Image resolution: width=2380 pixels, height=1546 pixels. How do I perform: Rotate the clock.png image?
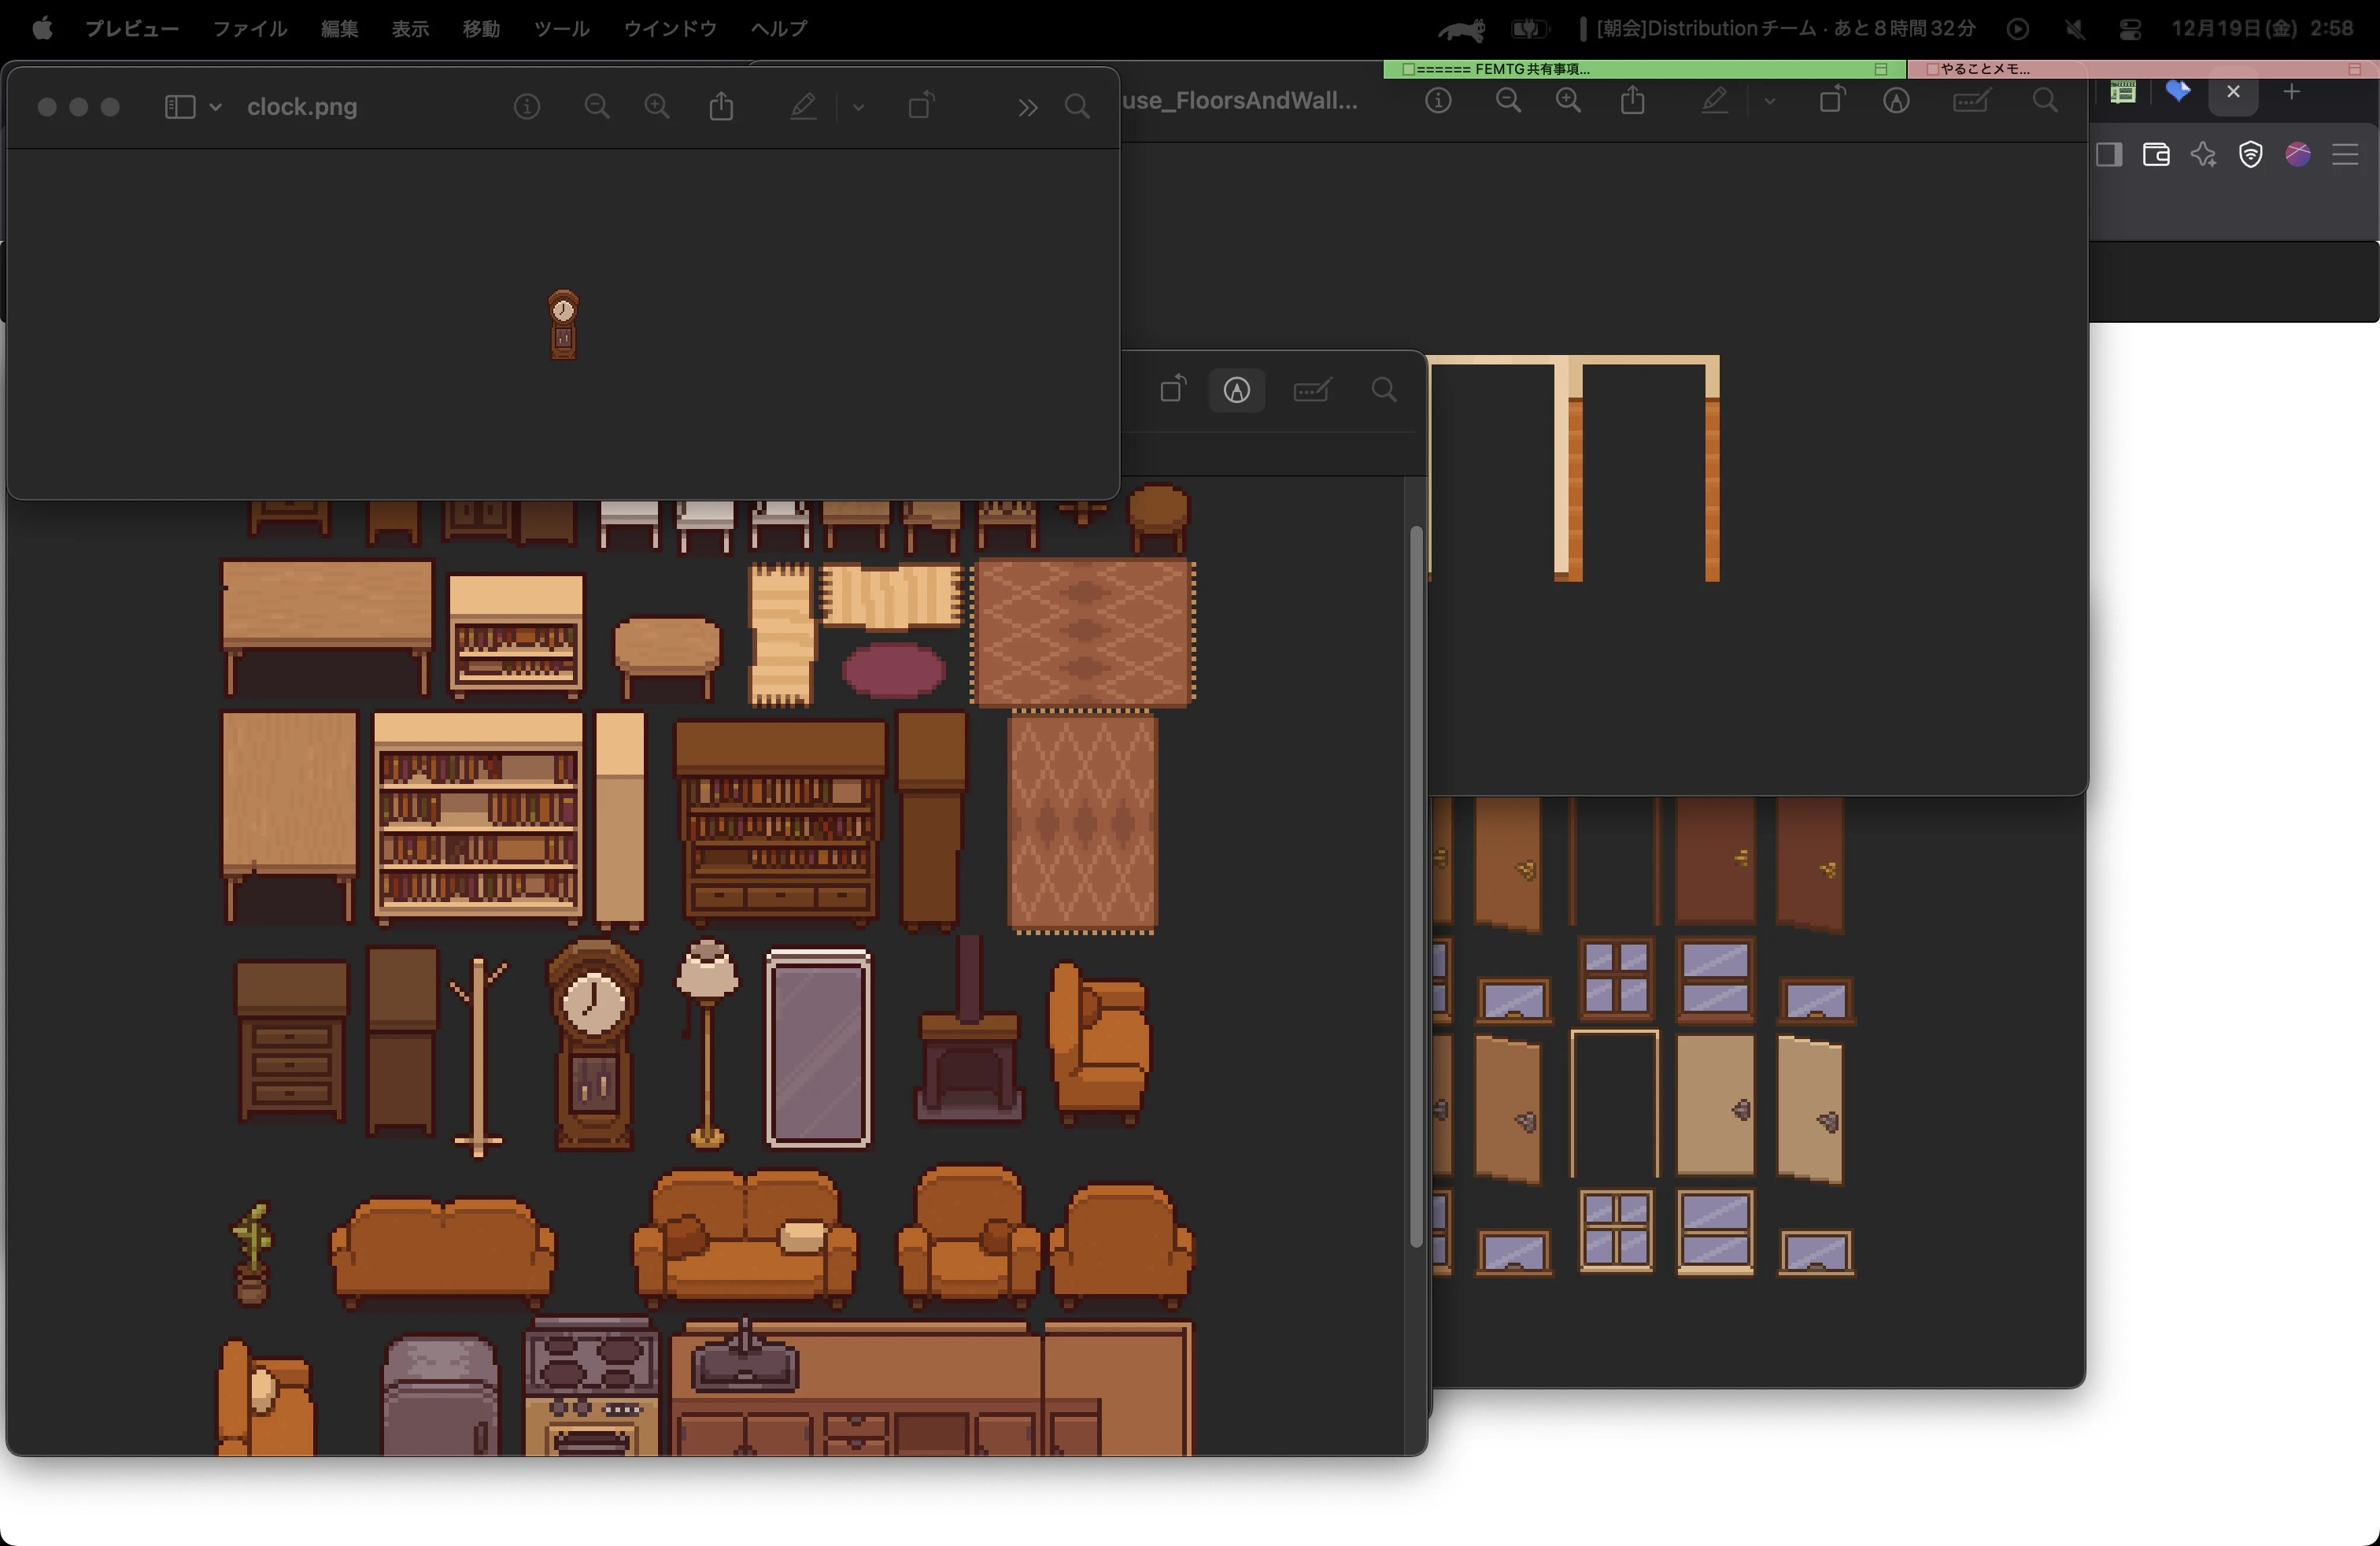921,105
